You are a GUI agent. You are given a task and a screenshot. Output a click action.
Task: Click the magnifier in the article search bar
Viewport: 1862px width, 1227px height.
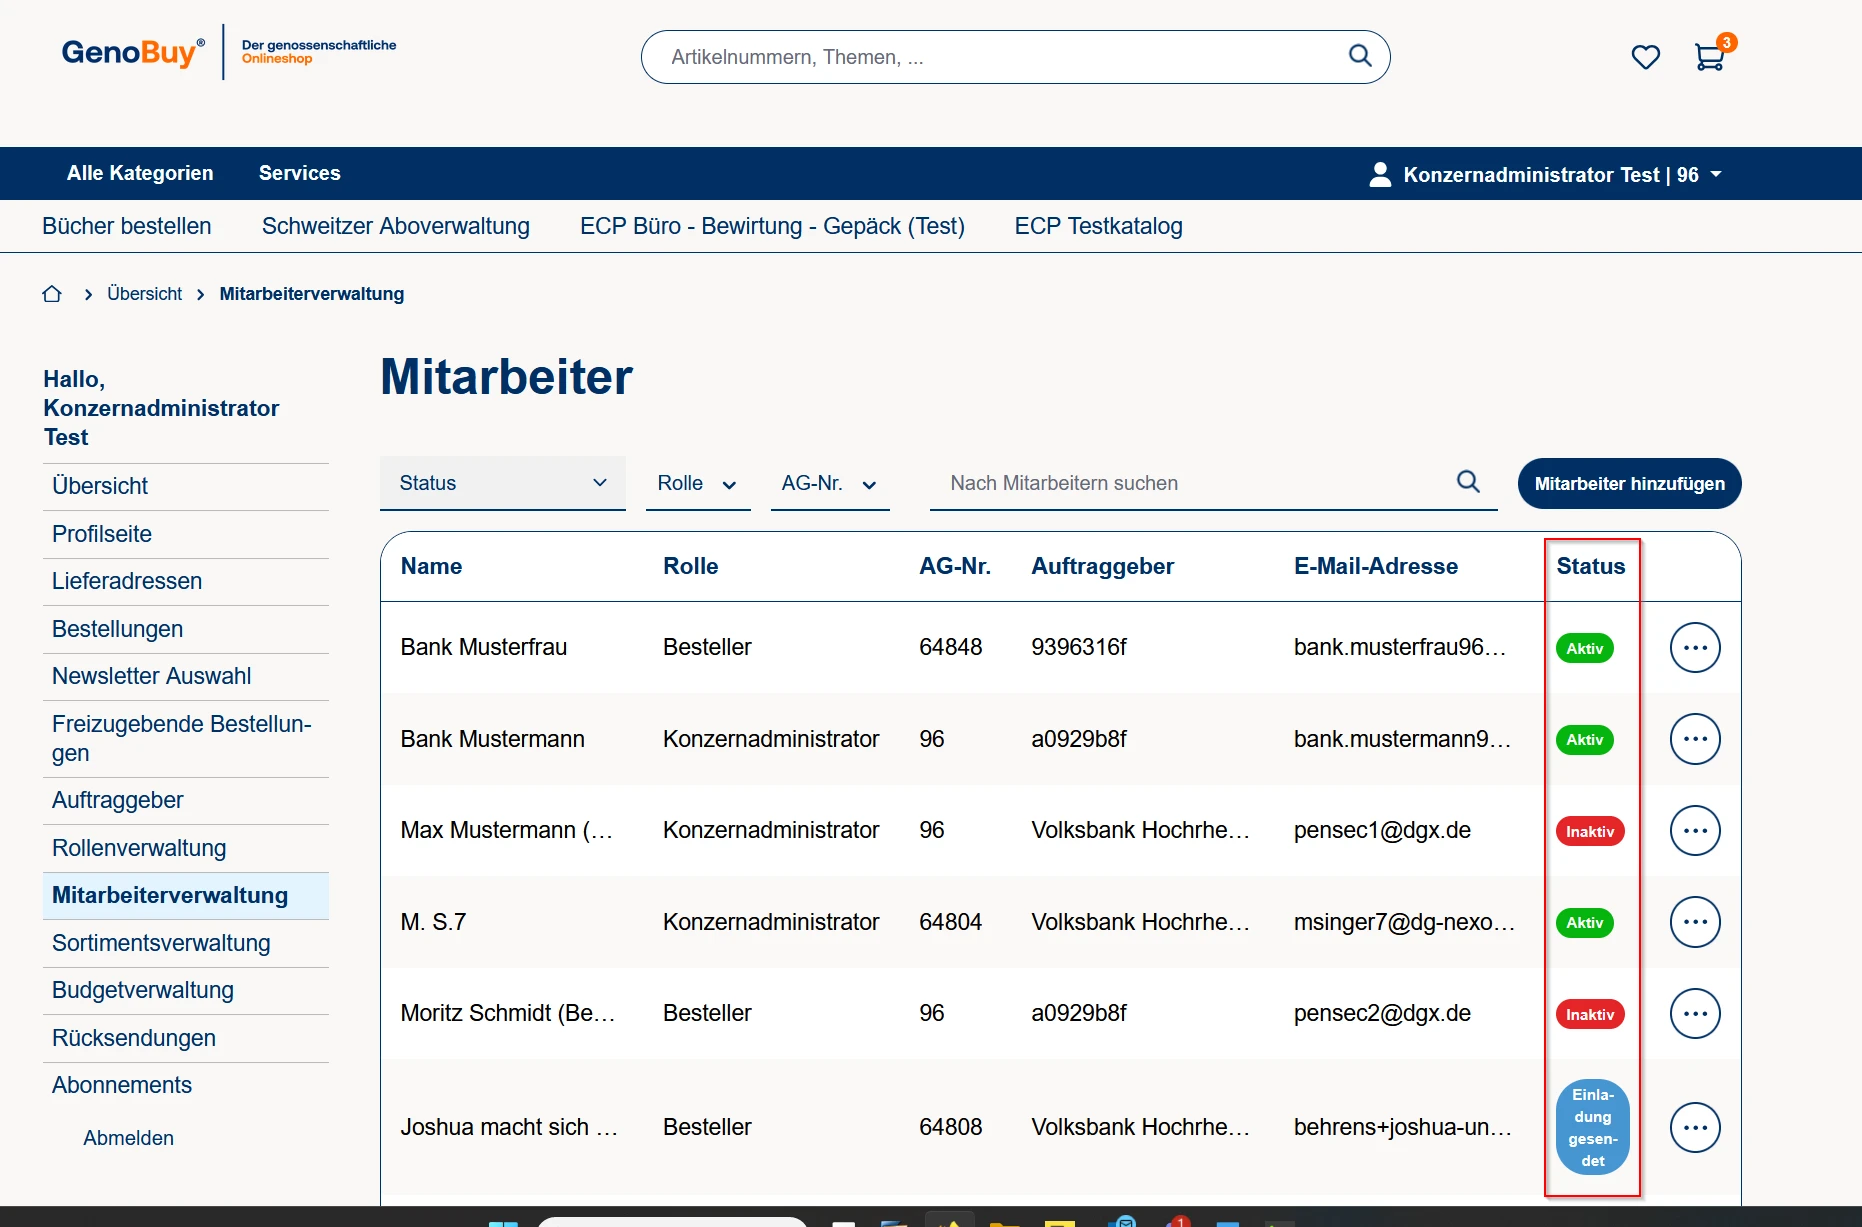pyautogui.click(x=1359, y=56)
